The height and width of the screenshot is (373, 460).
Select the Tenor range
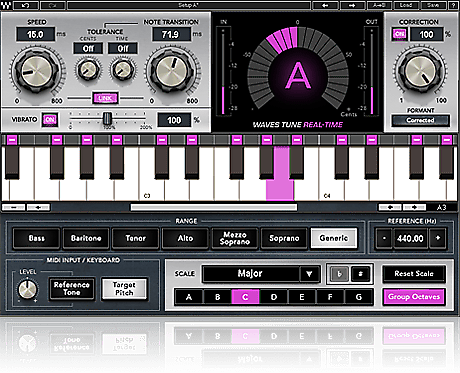(x=136, y=238)
